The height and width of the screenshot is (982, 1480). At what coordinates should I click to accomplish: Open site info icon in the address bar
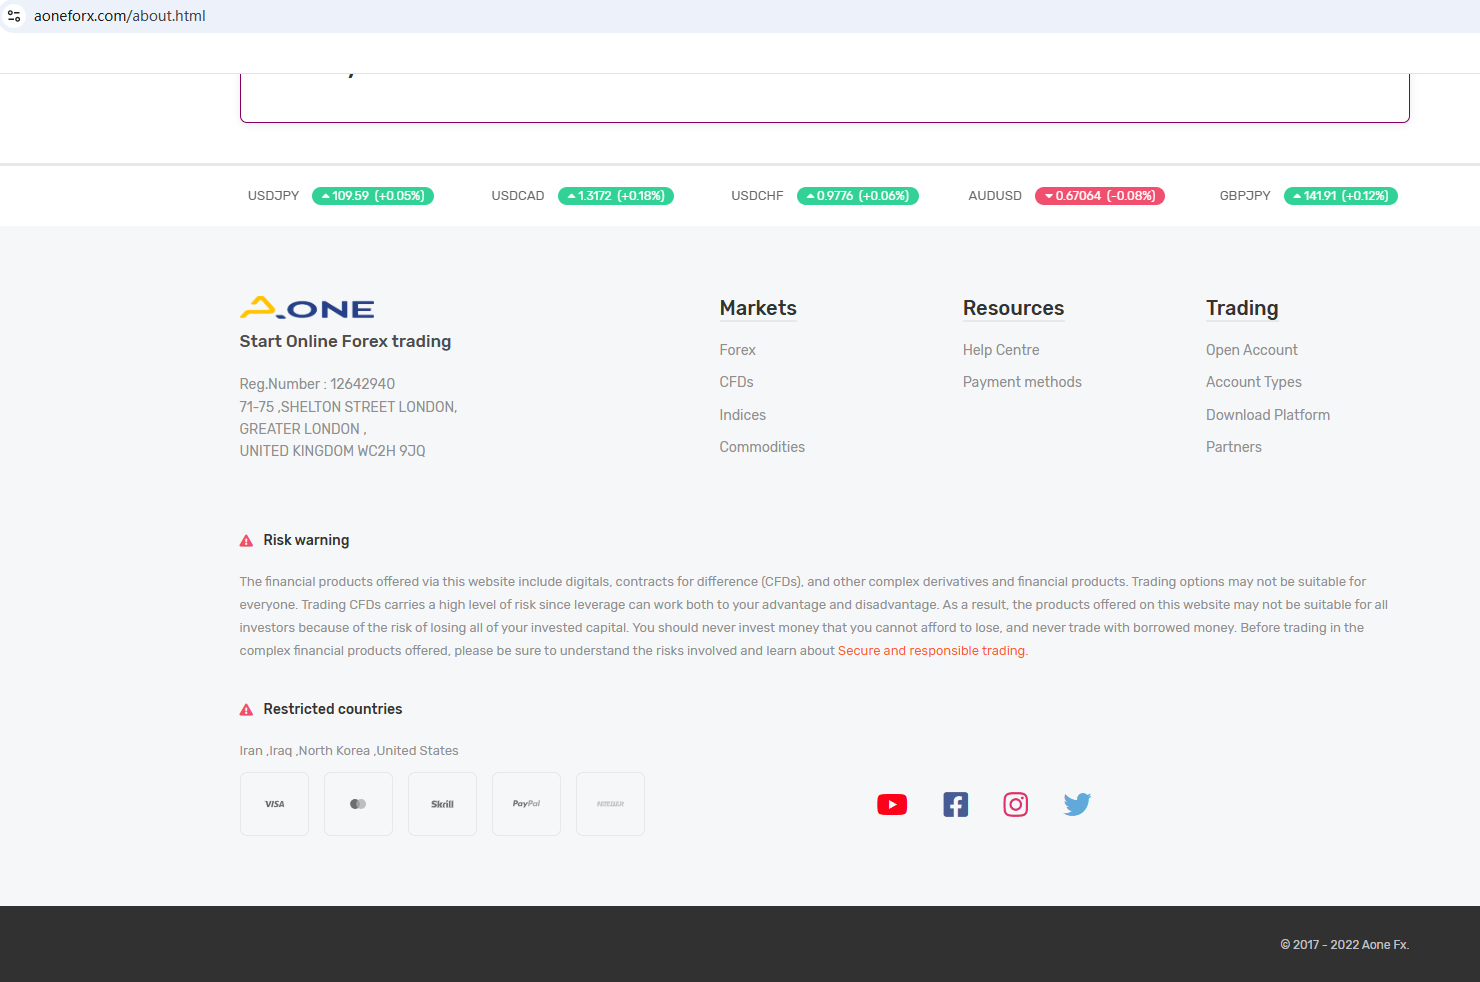(x=14, y=16)
